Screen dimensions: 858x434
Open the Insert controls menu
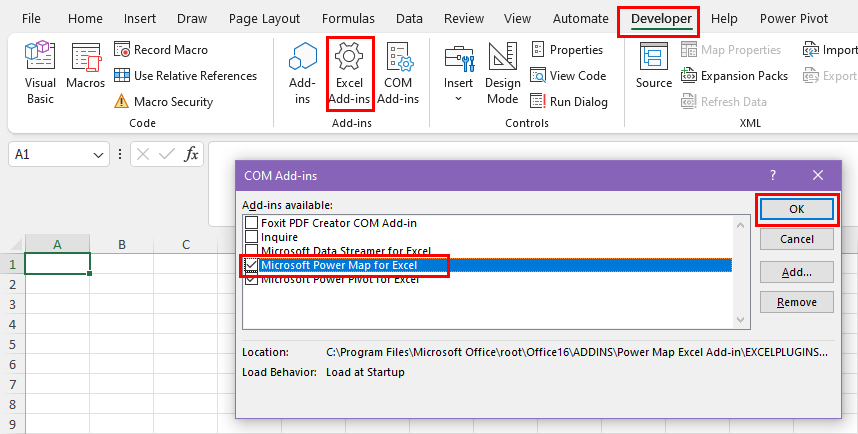click(x=458, y=73)
